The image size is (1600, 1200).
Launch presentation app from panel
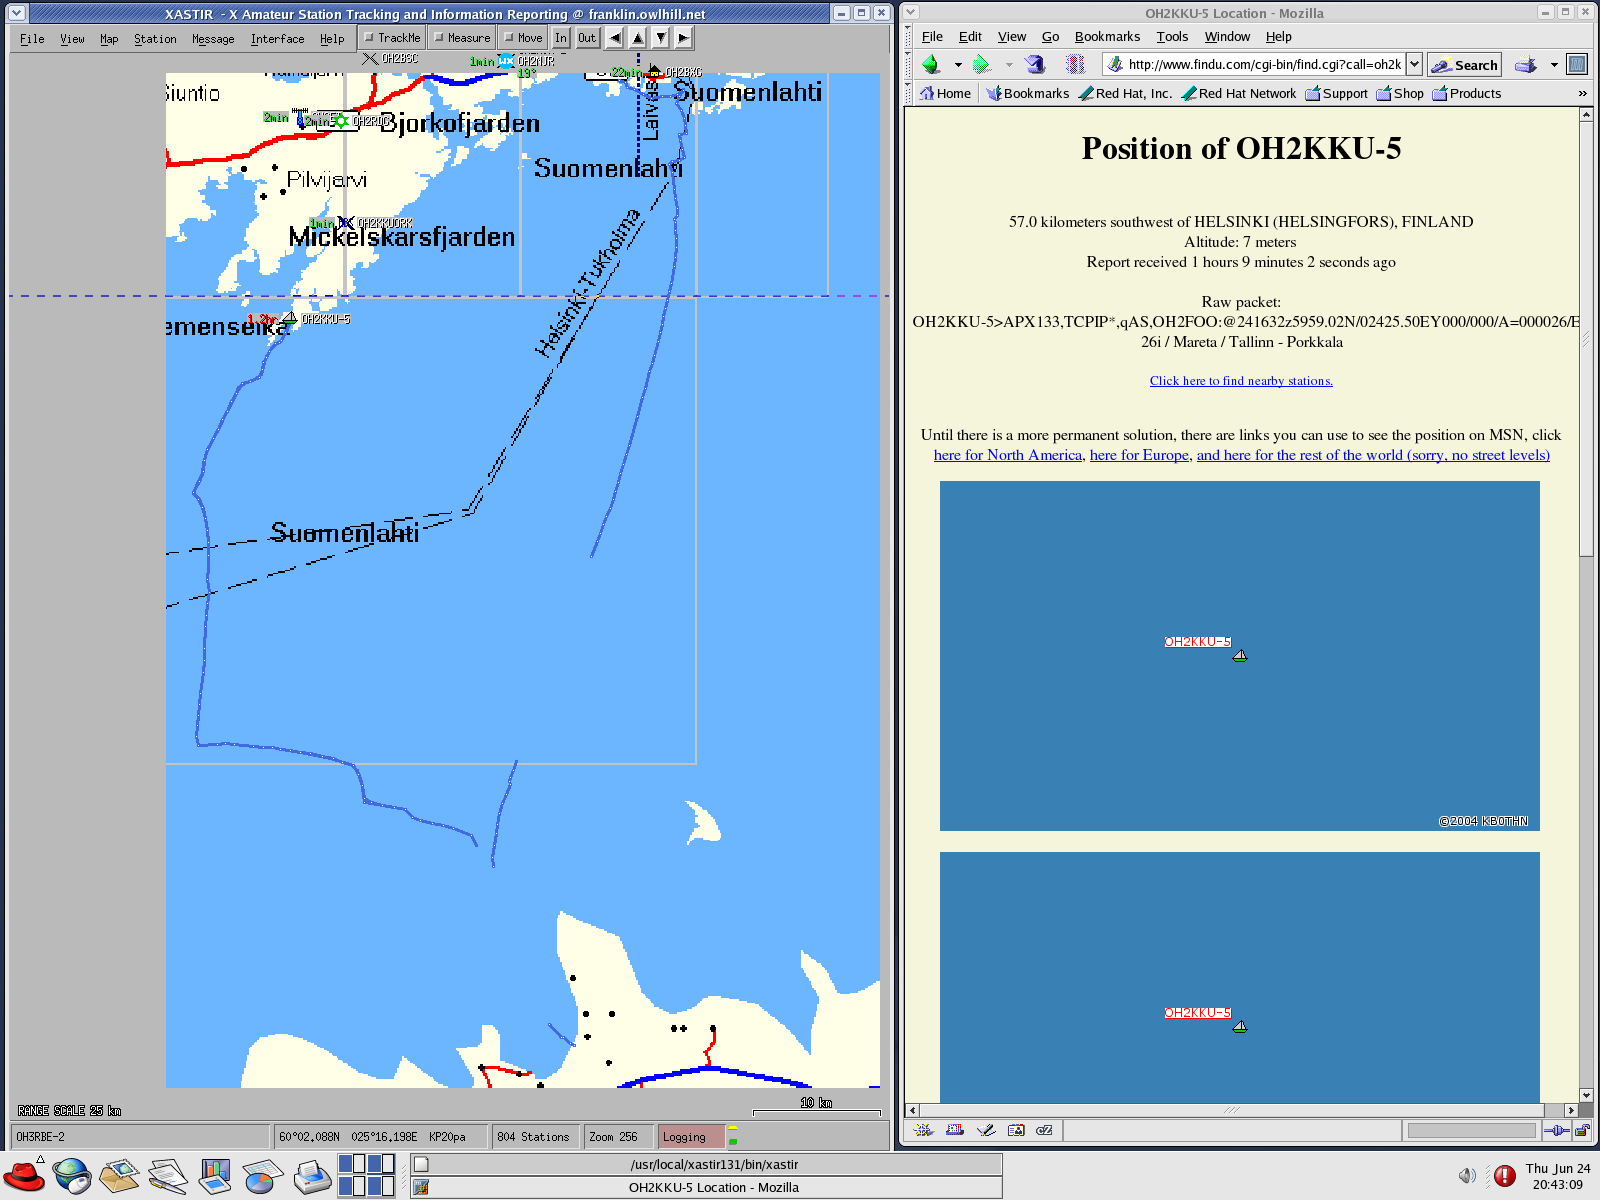click(x=215, y=1175)
